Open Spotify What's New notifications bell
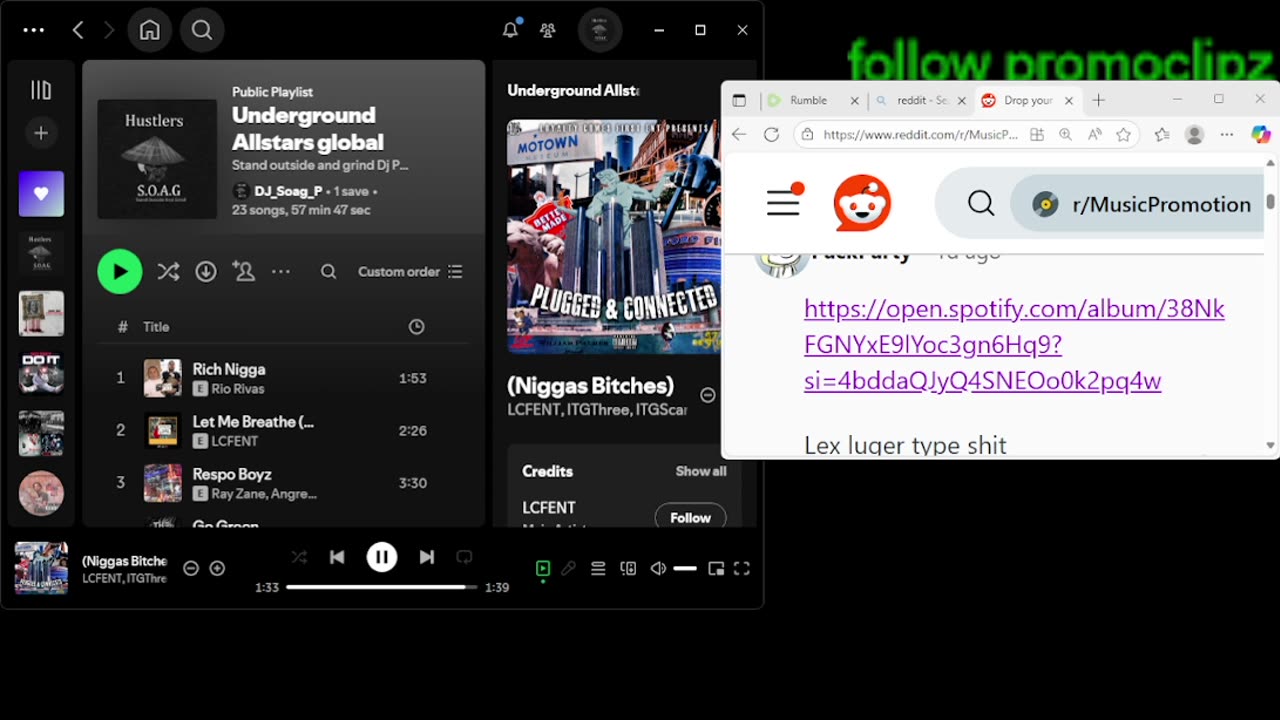This screenshot has height=720, width=1280. [510, 30]
